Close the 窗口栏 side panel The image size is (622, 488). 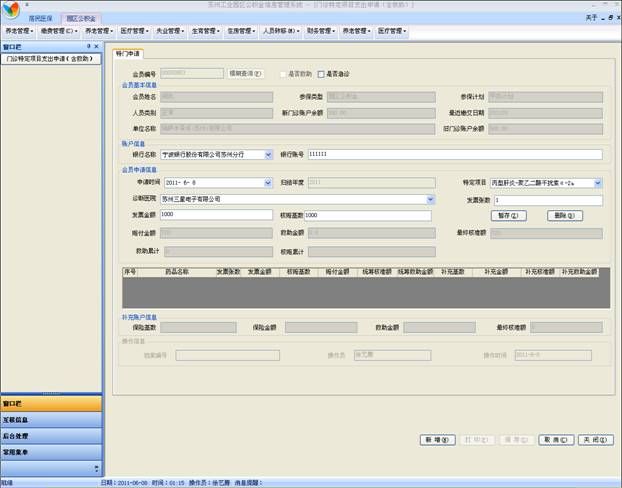click(x=96, y=46)
